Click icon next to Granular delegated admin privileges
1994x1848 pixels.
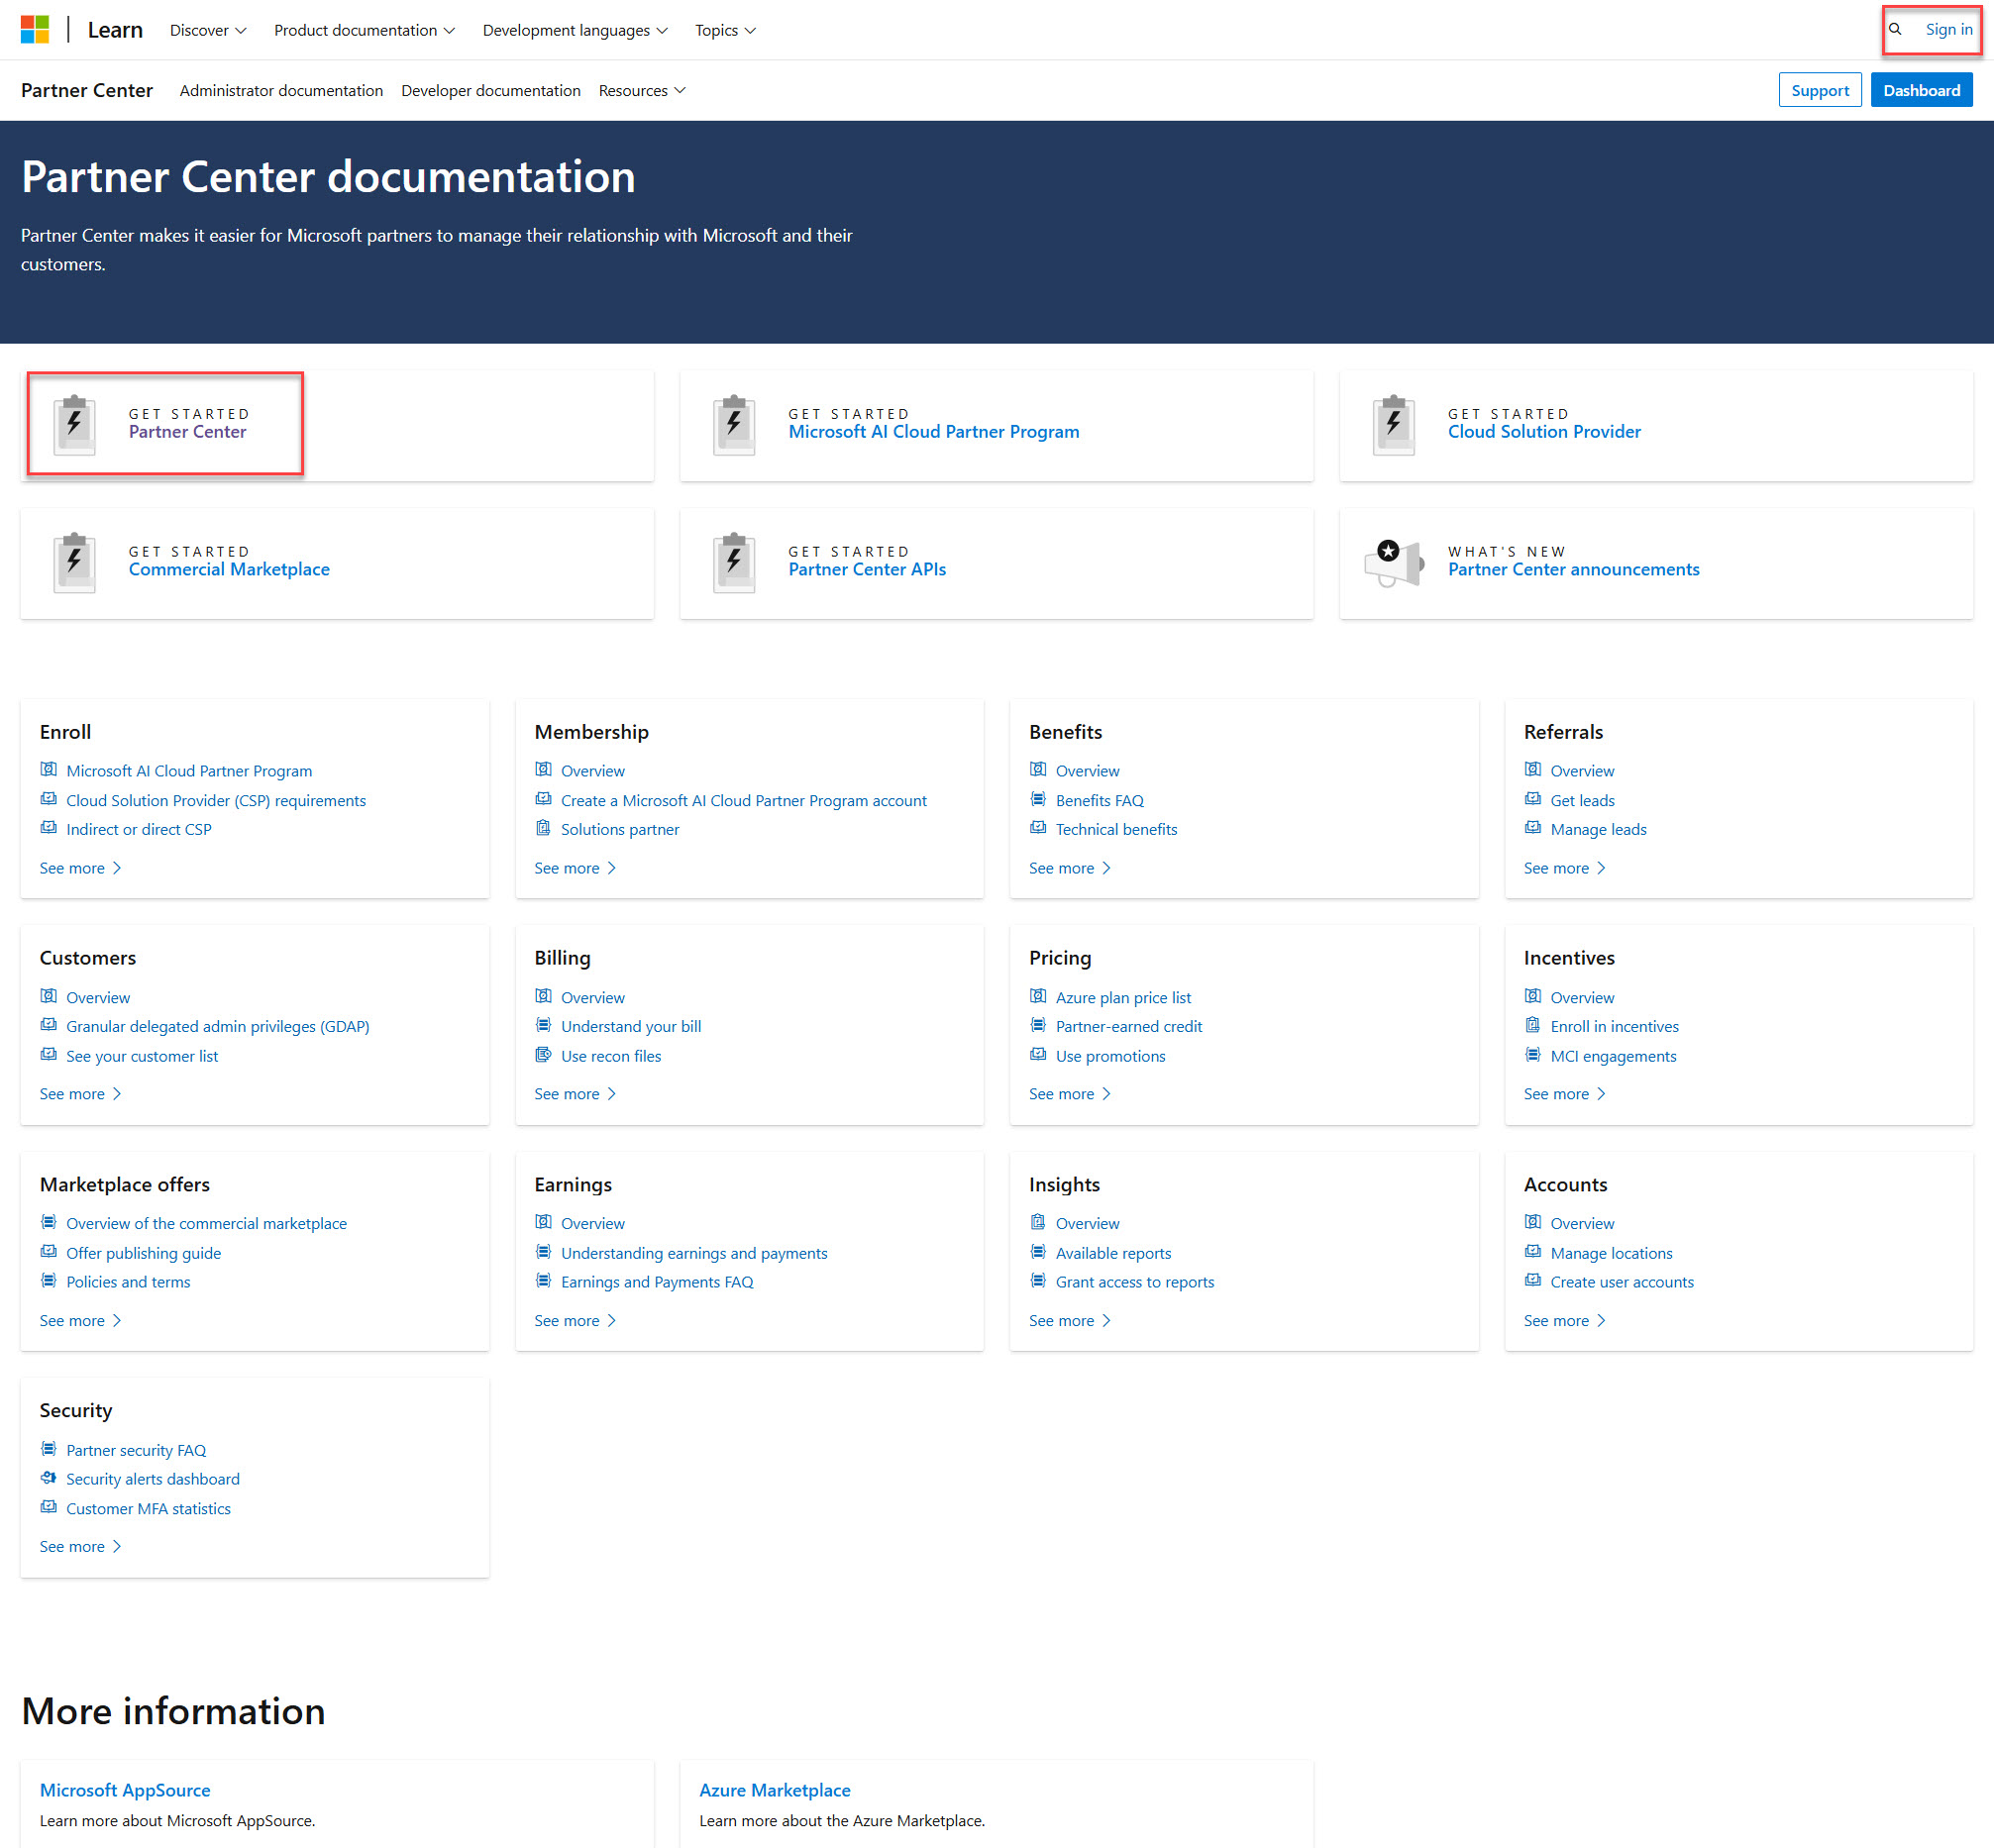coord(48,1025)
